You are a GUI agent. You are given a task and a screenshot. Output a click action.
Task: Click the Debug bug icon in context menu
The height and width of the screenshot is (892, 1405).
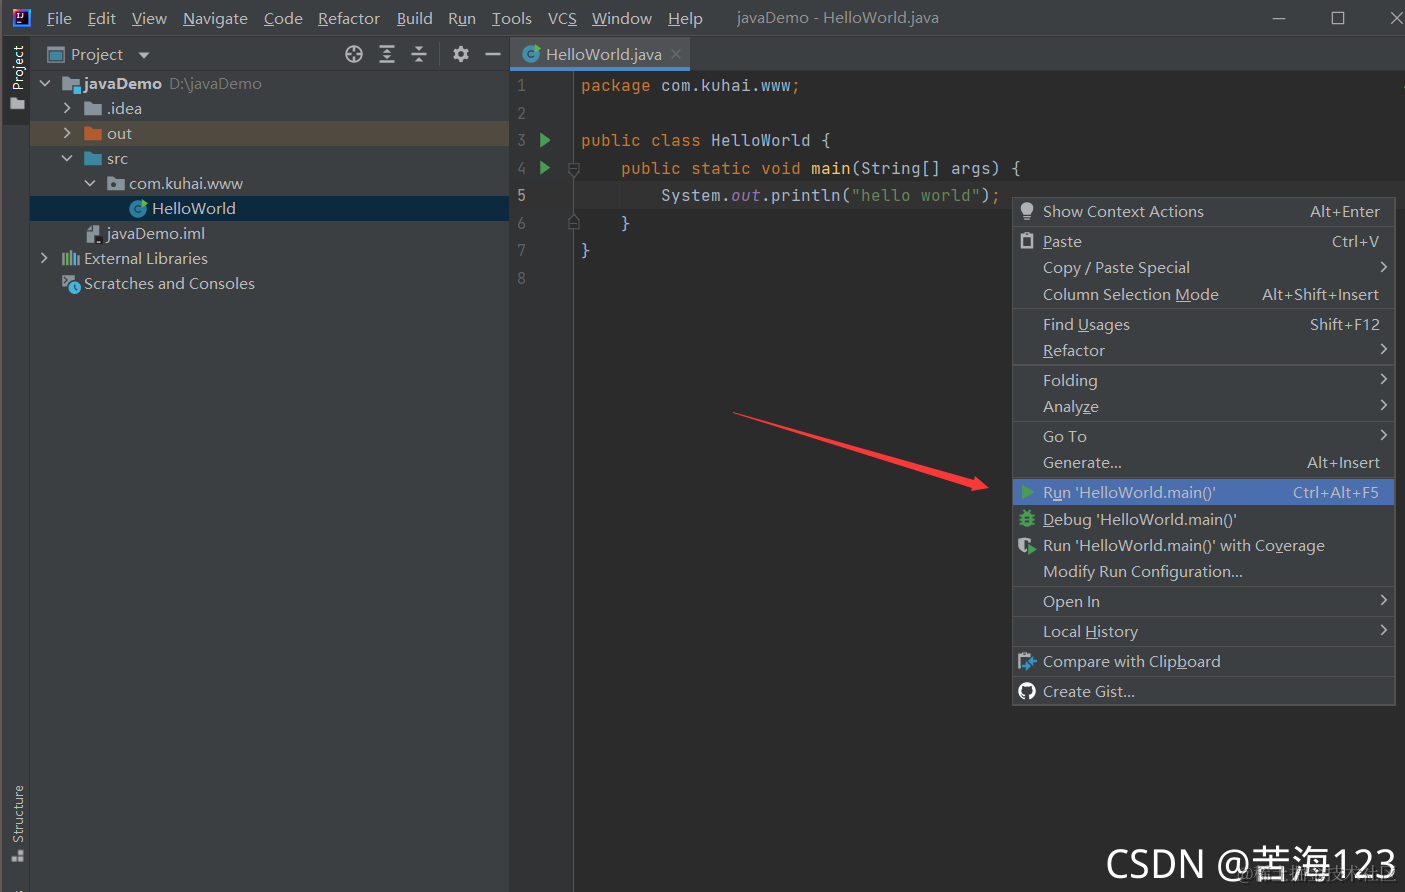click(x=1027, y=519)
